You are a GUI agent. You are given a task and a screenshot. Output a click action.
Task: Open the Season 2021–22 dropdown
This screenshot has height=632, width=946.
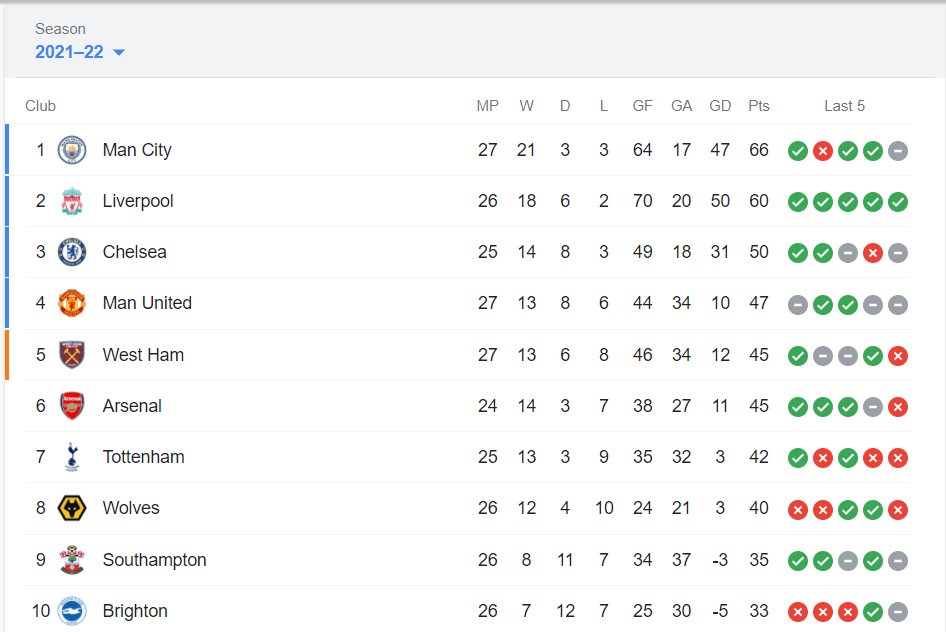click(70, 52)
